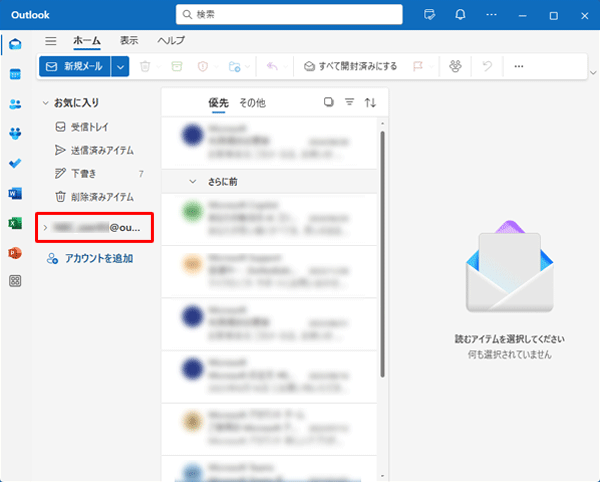The height and width of the screenshot is (482, 600).
Task: Open the 送信済みアイテム folder
Action: click(95, 150)
